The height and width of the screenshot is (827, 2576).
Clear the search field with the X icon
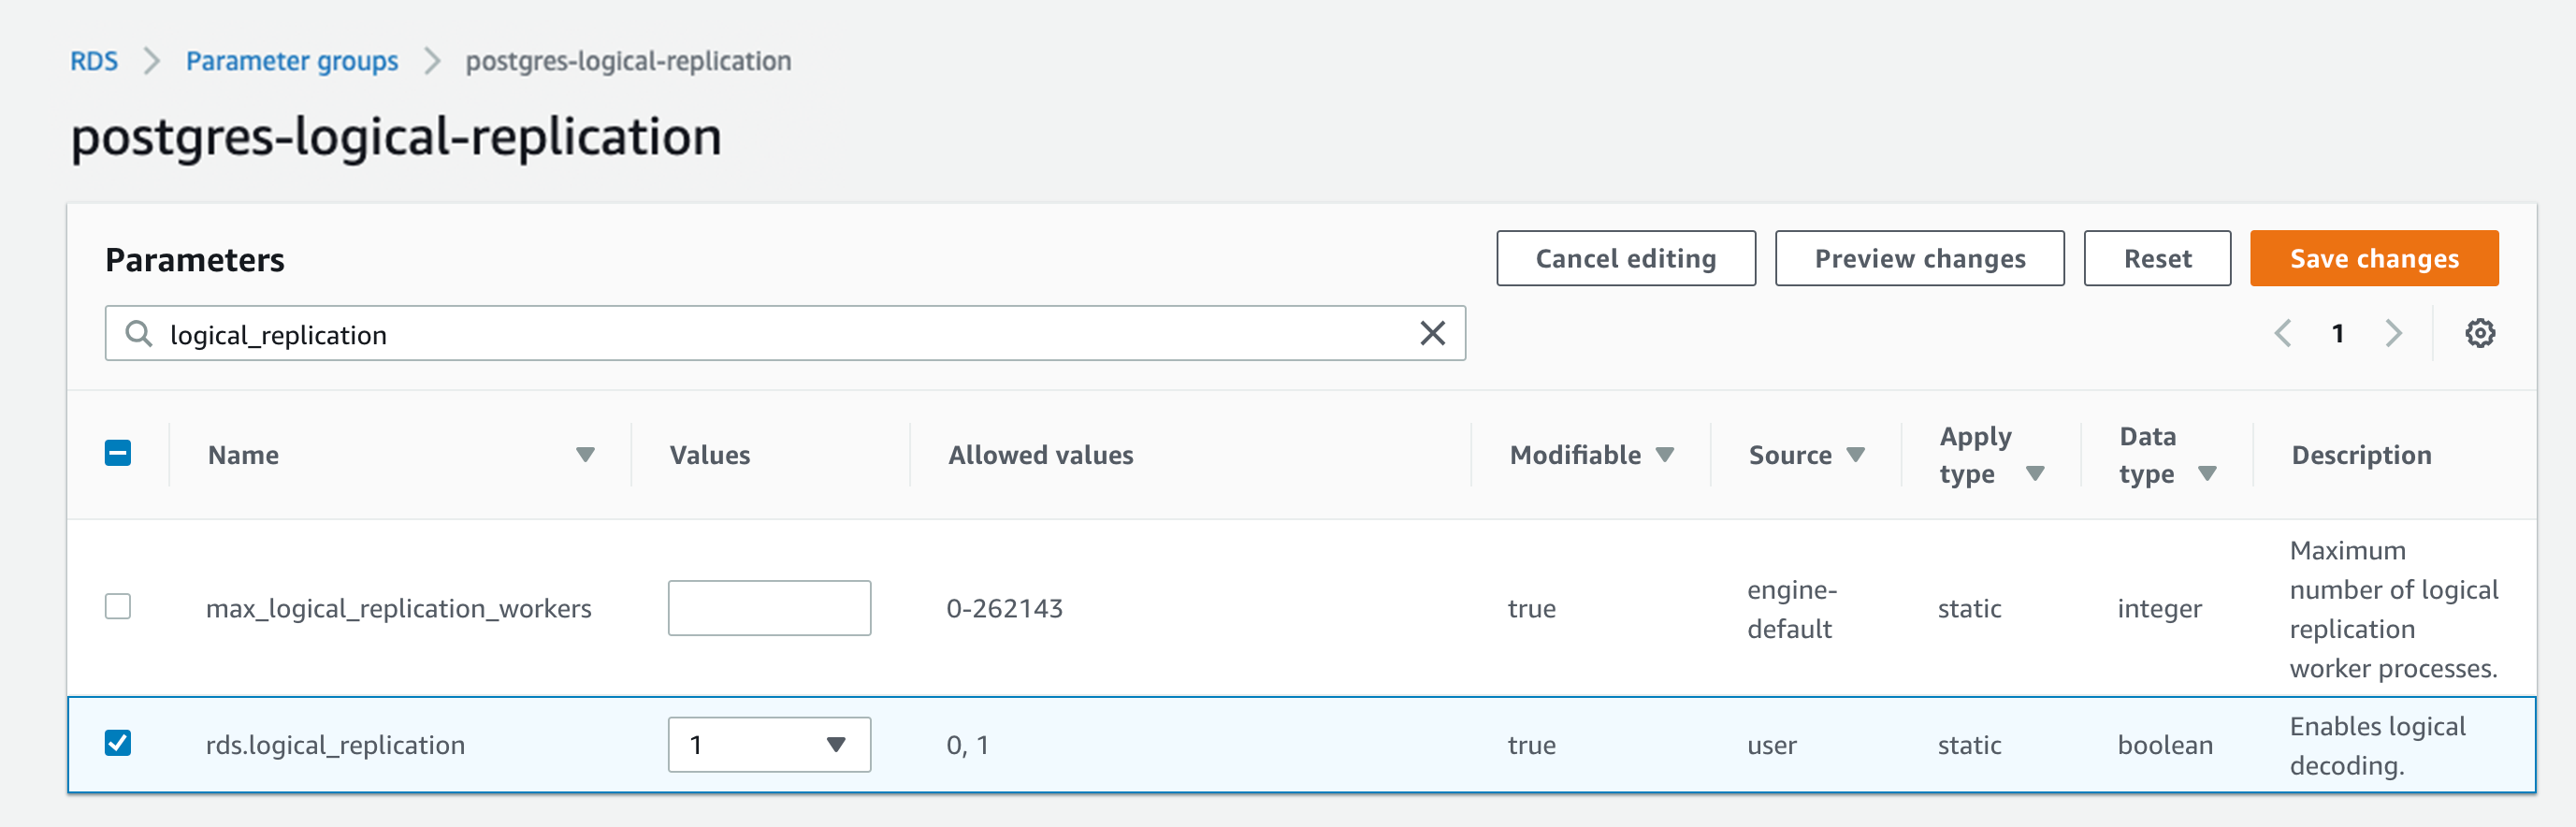coord(1432,333)
